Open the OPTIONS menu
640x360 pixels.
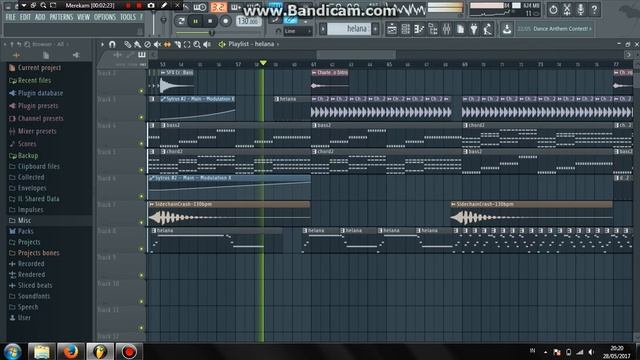coord(105,17)
